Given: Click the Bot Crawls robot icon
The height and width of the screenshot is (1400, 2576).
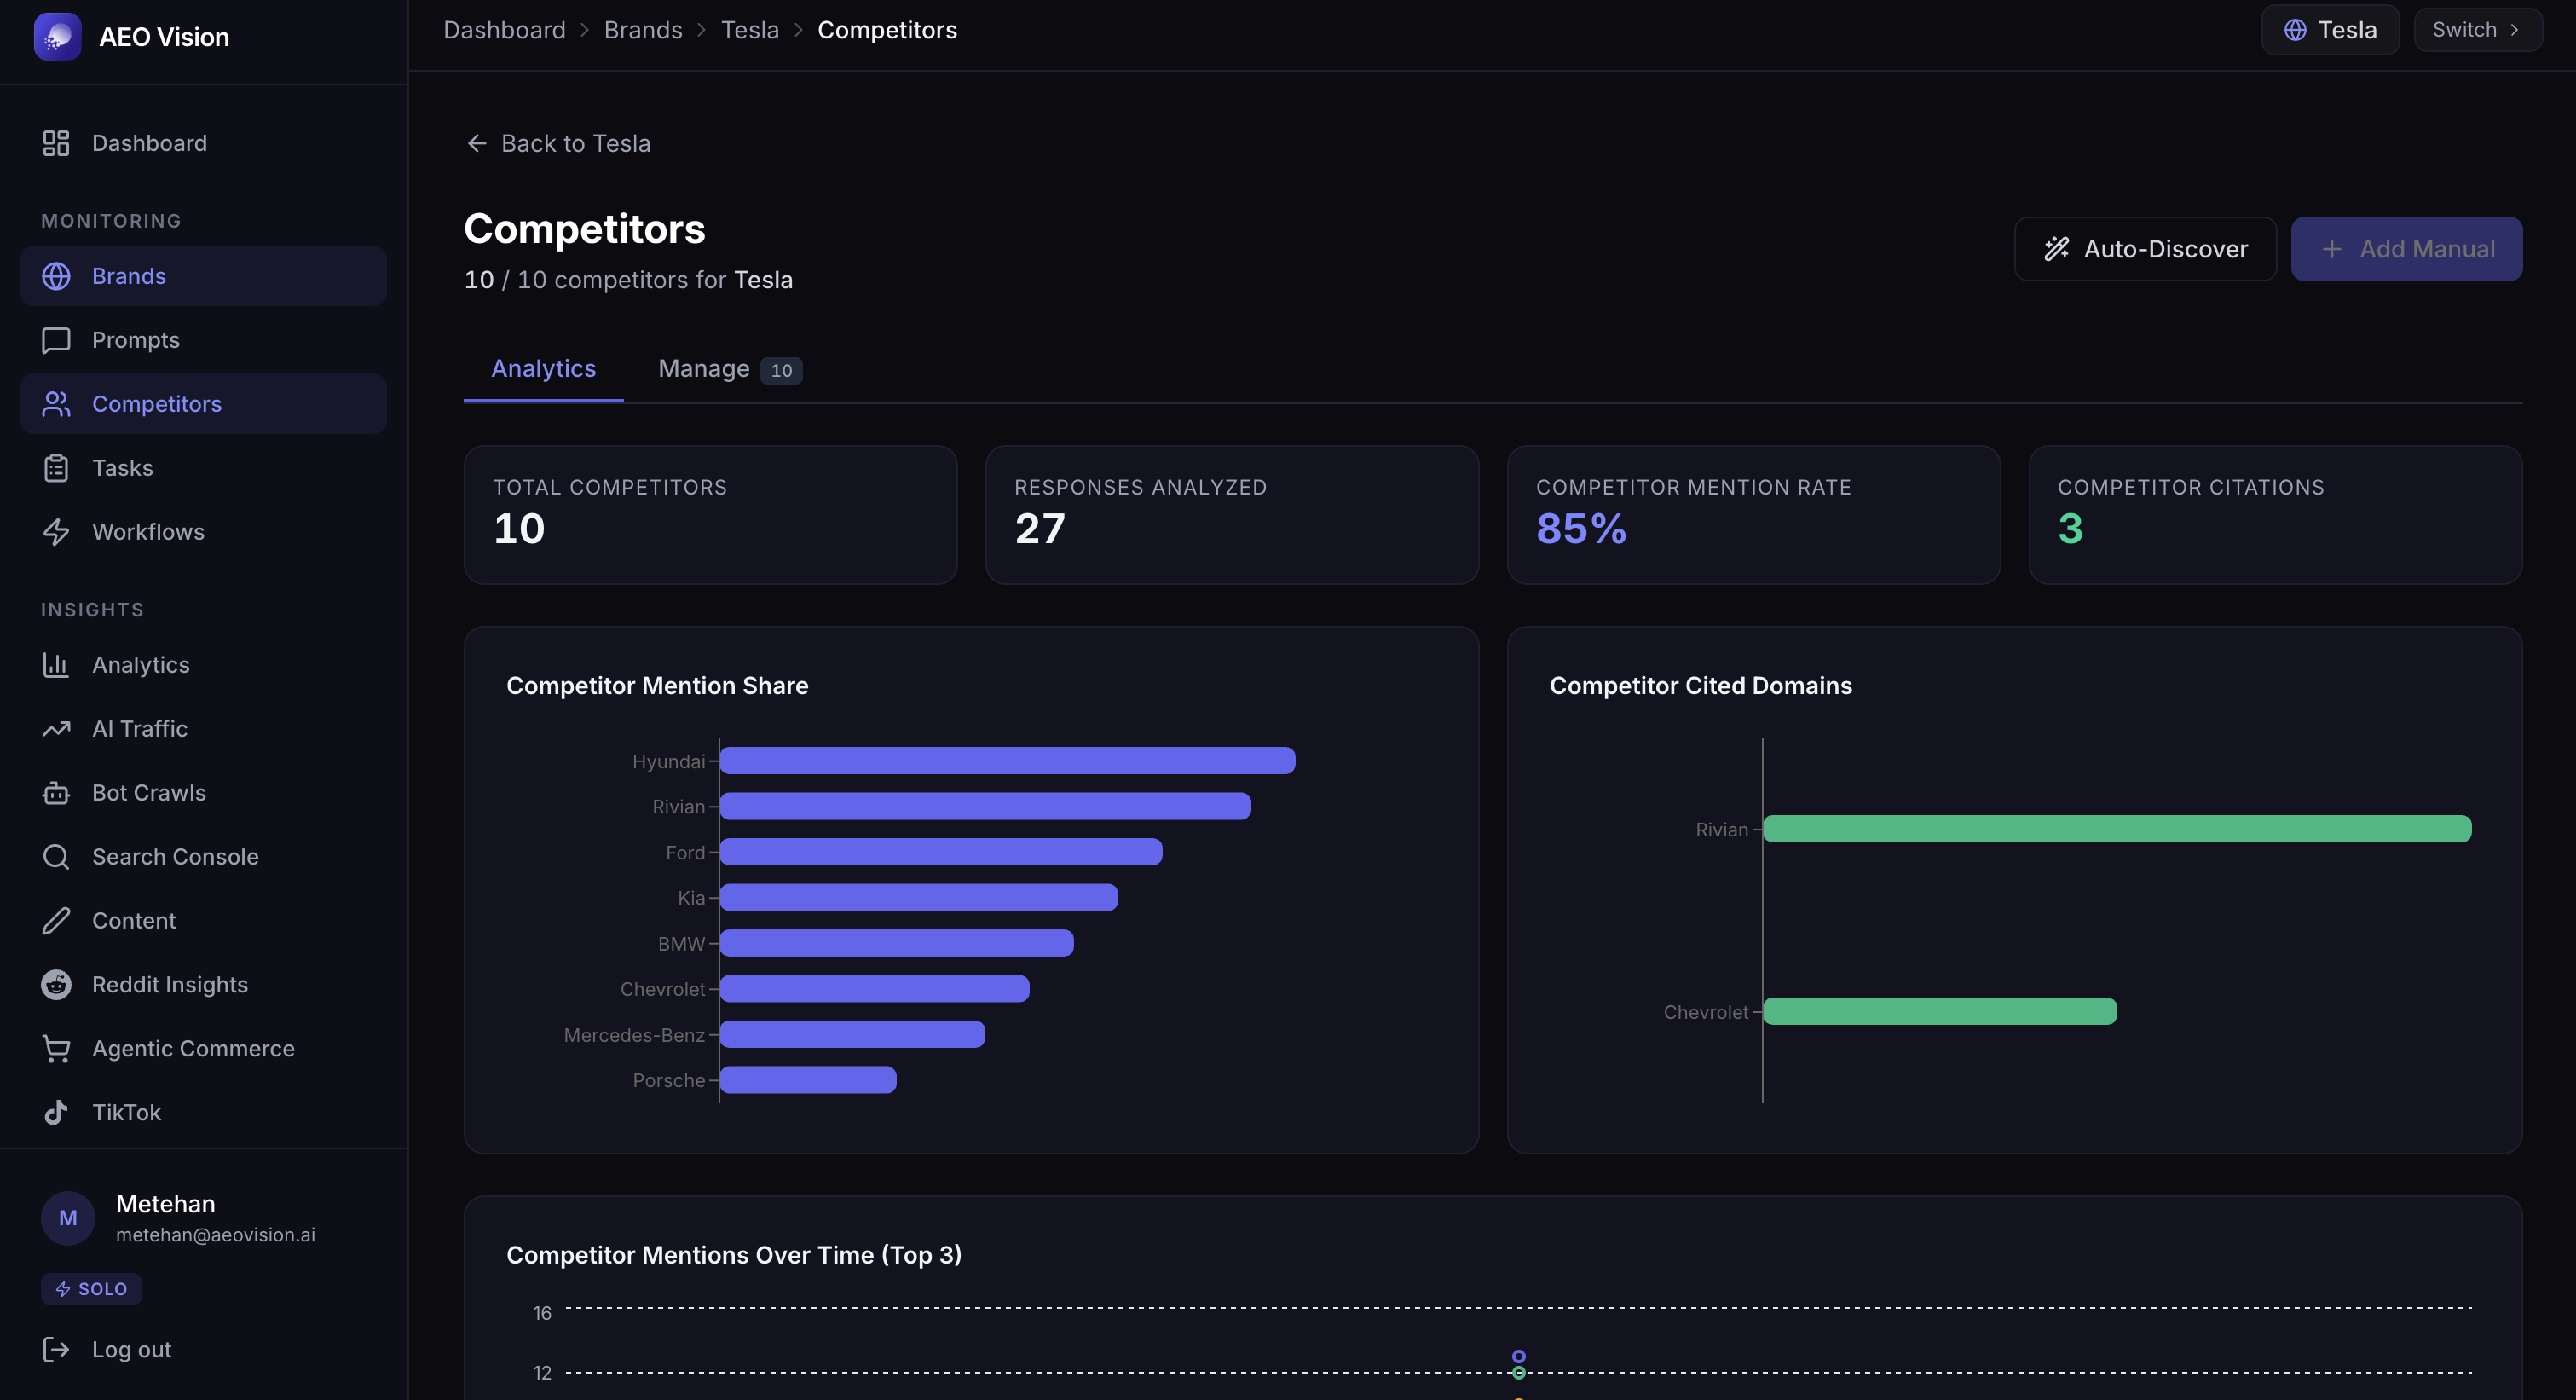Looking at the screenshot, I should [56, 793].
